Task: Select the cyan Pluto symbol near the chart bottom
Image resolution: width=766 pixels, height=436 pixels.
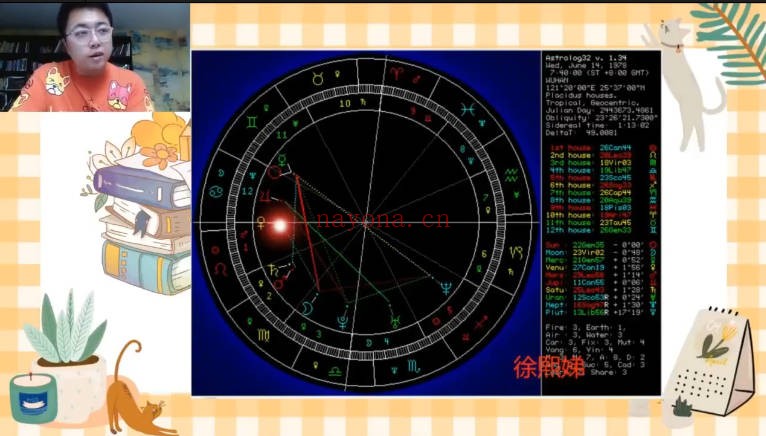Action: 343,321
